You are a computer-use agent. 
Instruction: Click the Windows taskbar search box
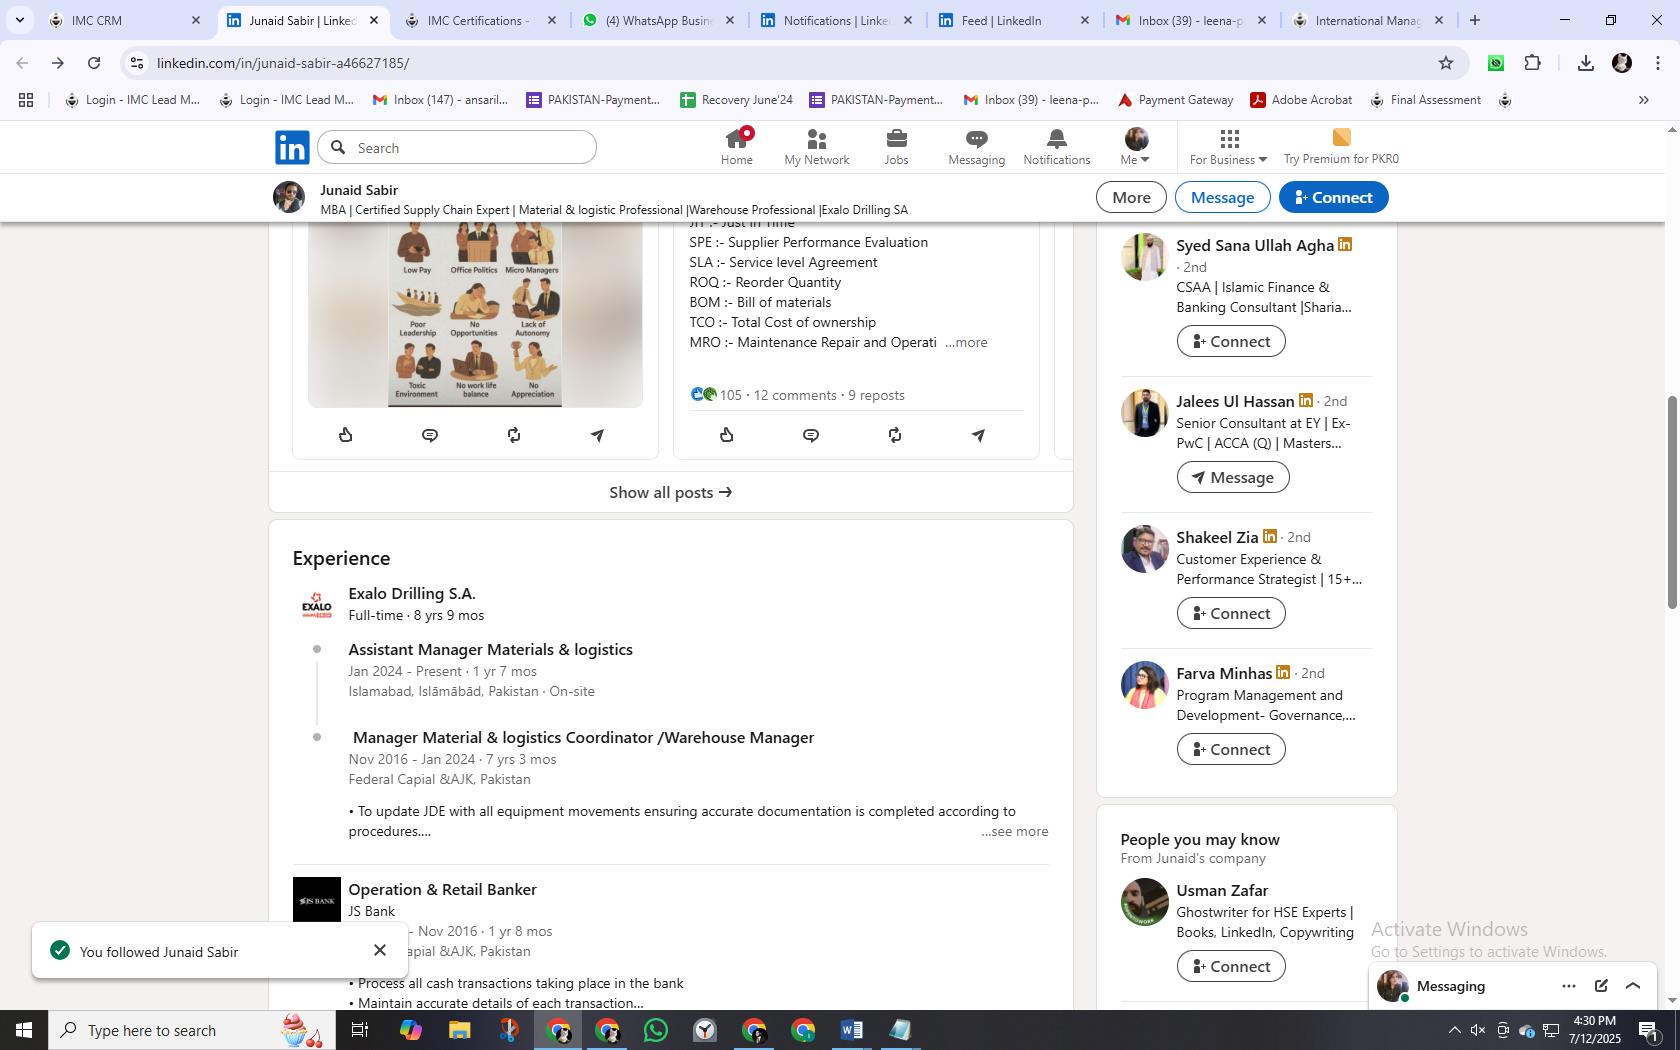pyautogui.click(x=191, y=1030)
